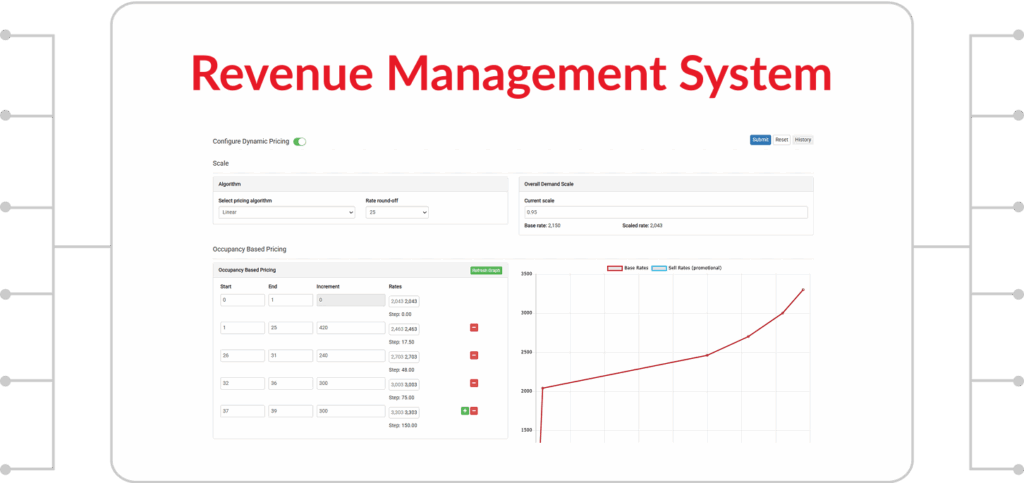1024x483 pixels.
Task: Click the blue Submit button
Action: pyautogui.click(x=760, y=140)
